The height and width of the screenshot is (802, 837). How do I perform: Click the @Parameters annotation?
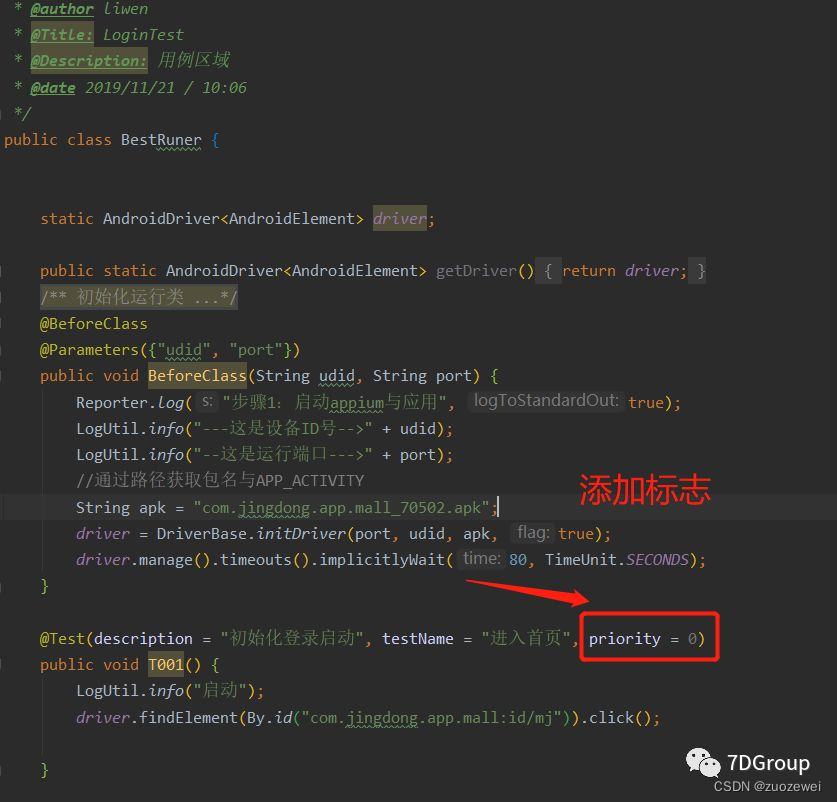89,350
